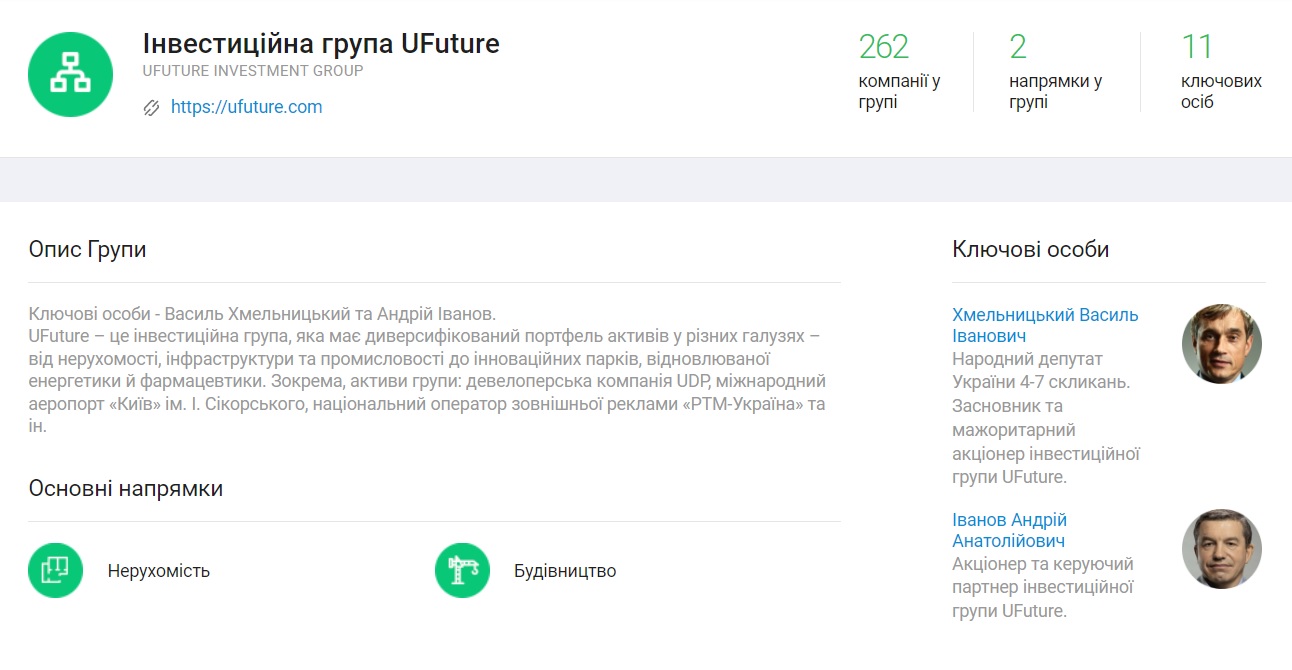The height and width of the screenshot is (670, 1292).
Task: Open Іванов Андрій Анатолійович profile link
Action: 1010,531
